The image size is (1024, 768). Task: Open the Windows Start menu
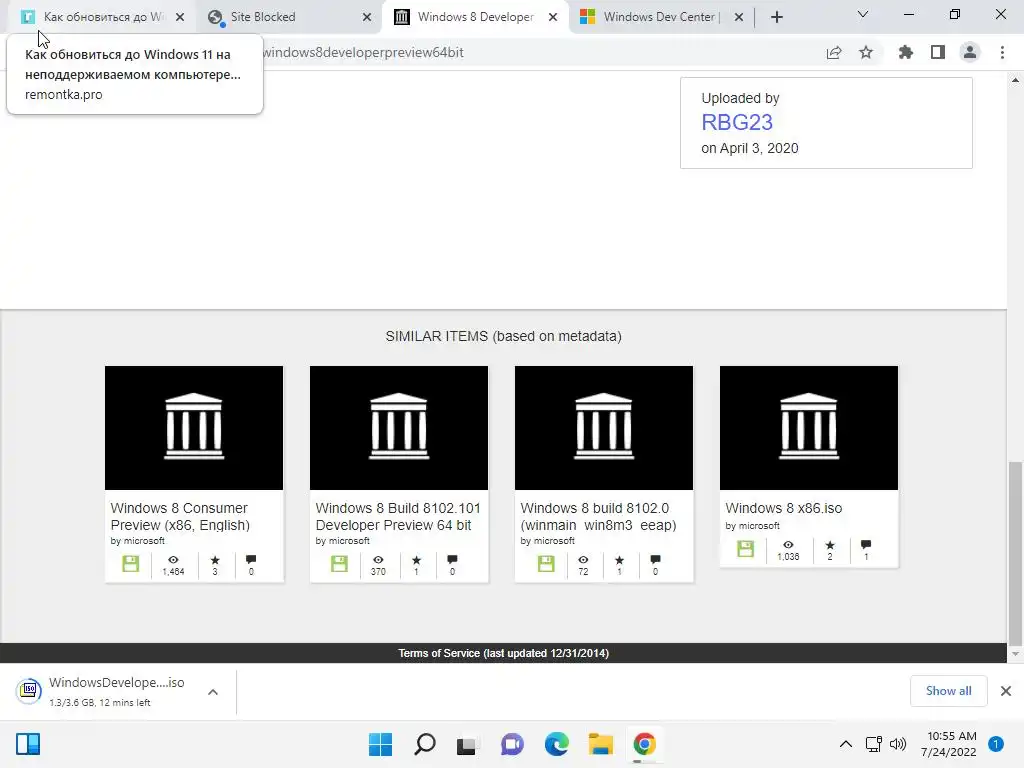[381, 744]
